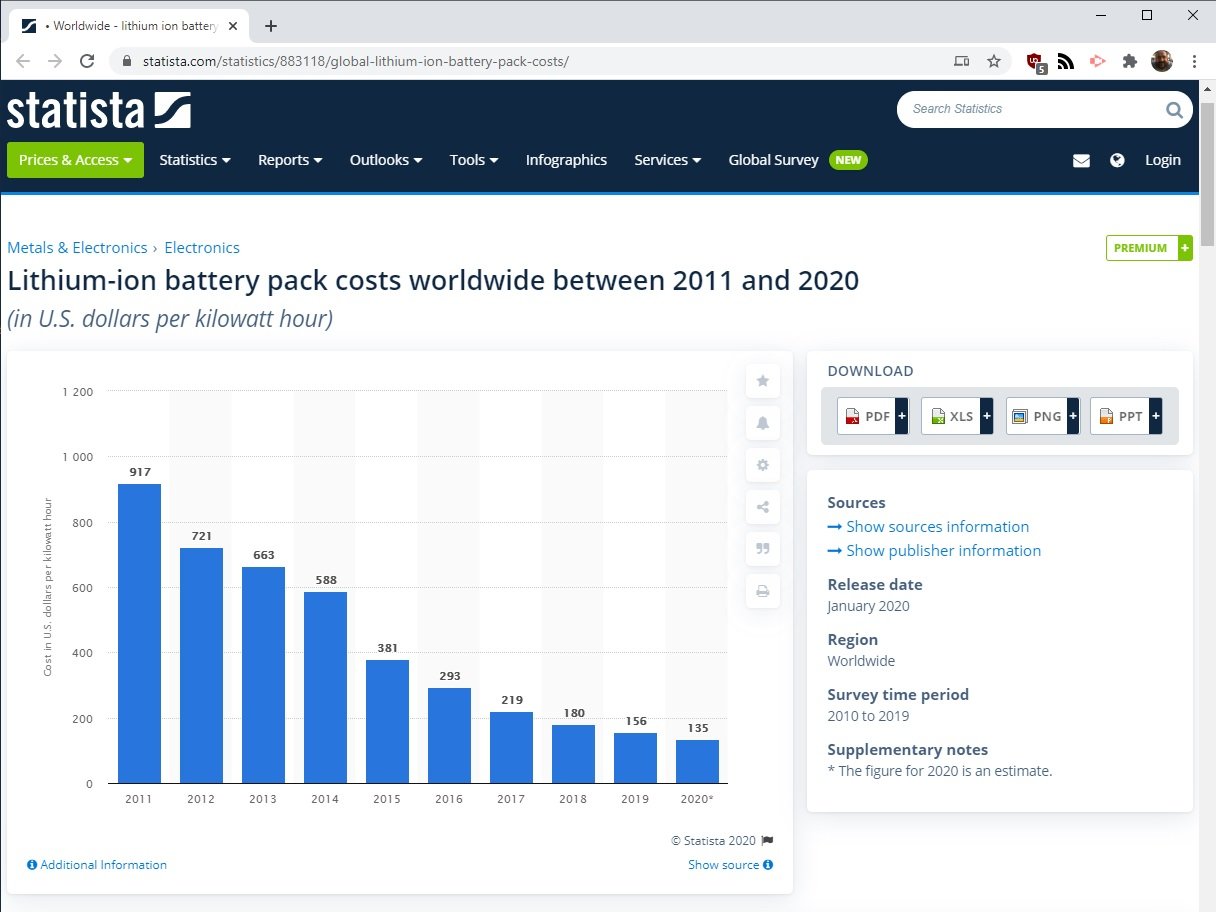
Task: Click the search magnifier icon
Action: [x=1174, y=110]
